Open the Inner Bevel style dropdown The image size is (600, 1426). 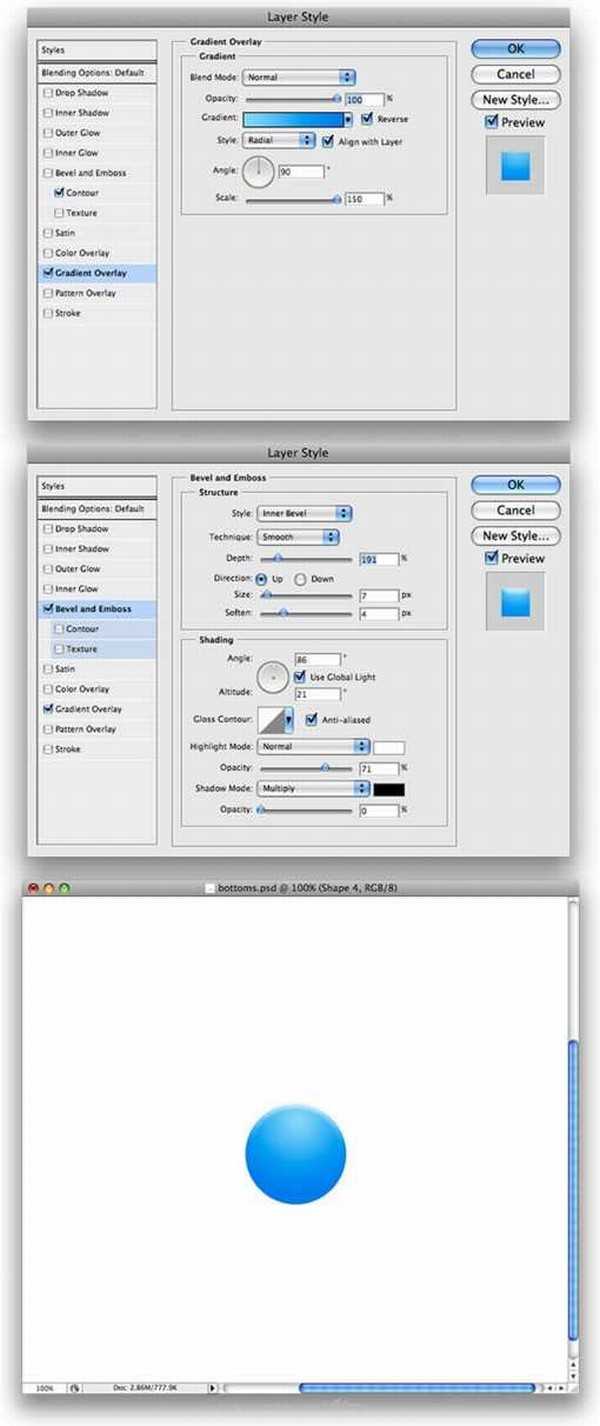tap(304, 513)
